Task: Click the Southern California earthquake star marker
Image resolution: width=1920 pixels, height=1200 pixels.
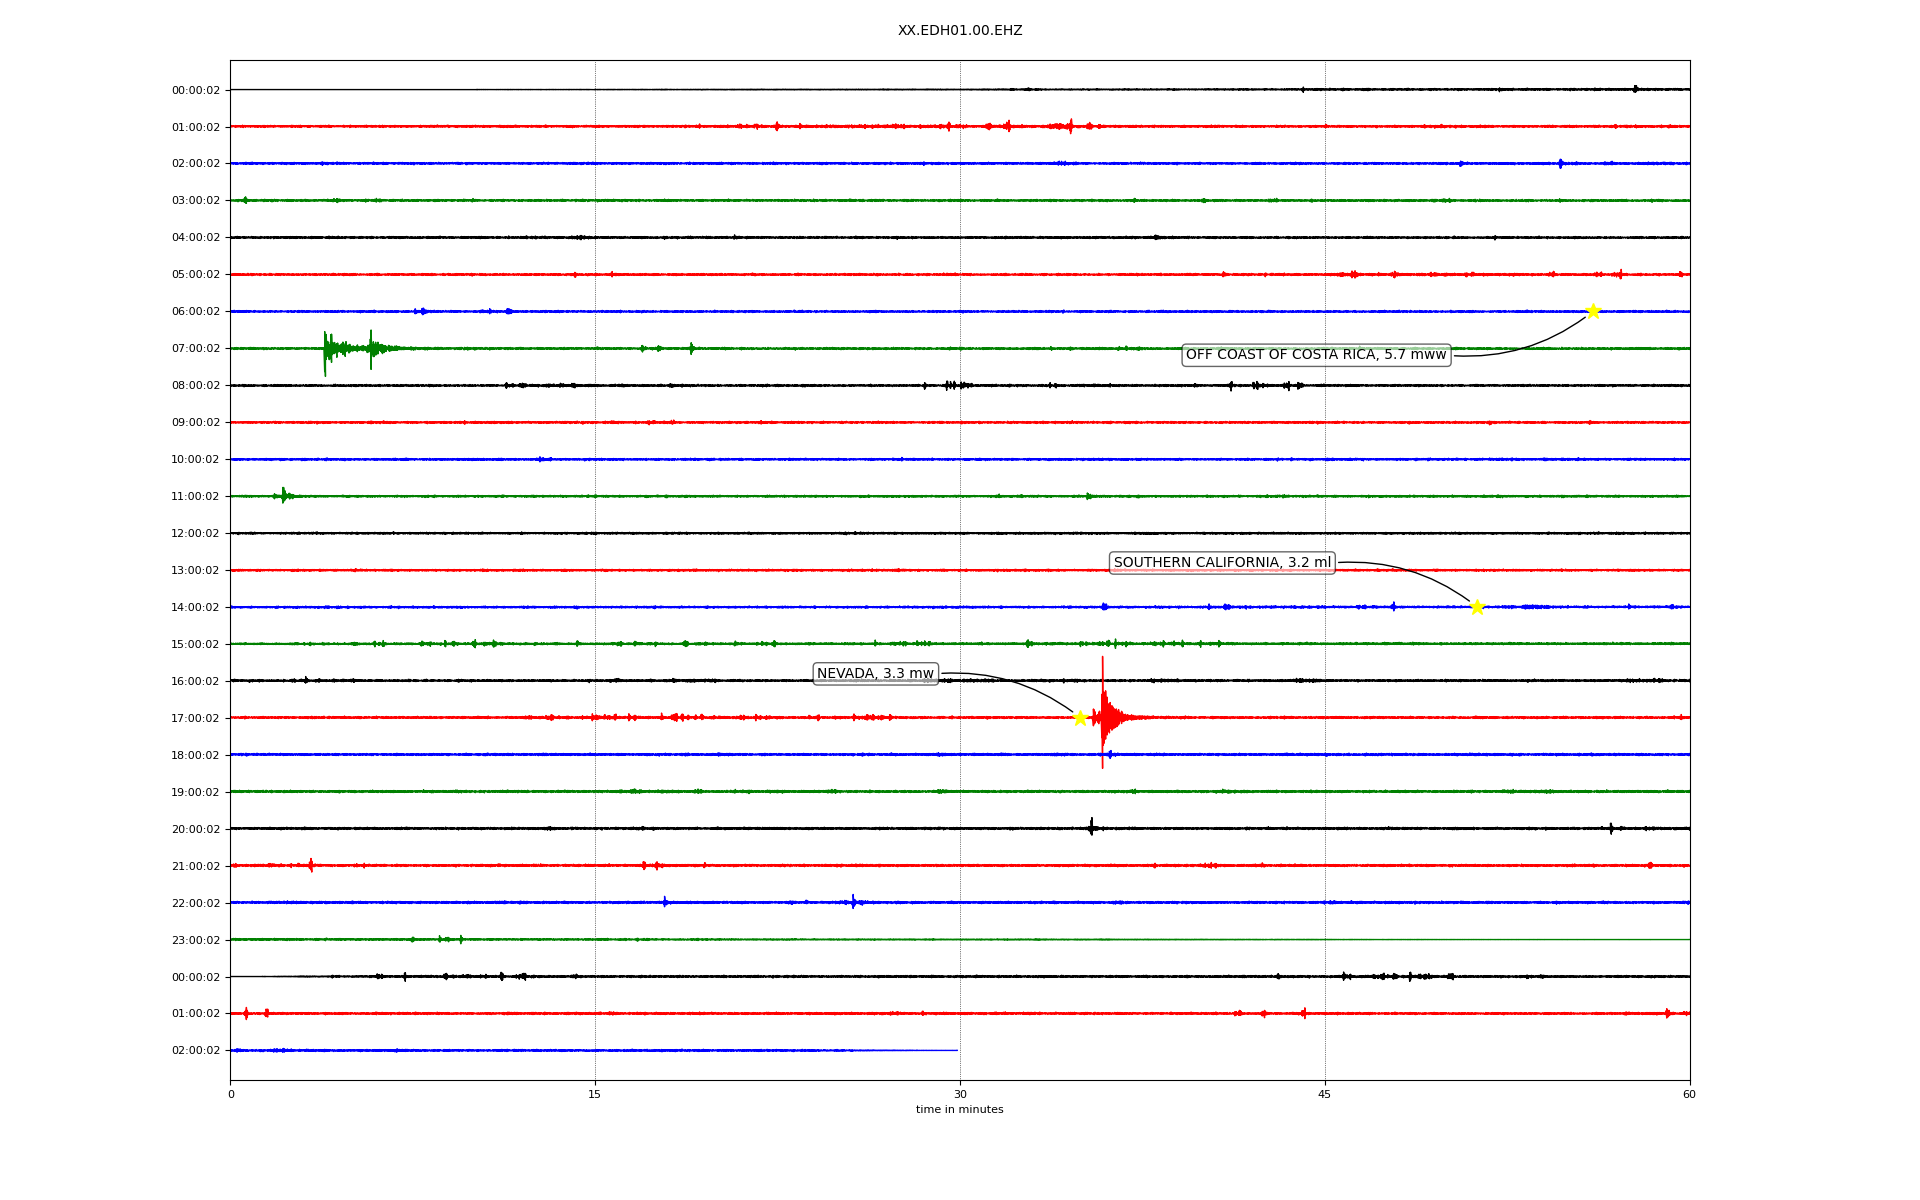Action: coord(1477,607)
